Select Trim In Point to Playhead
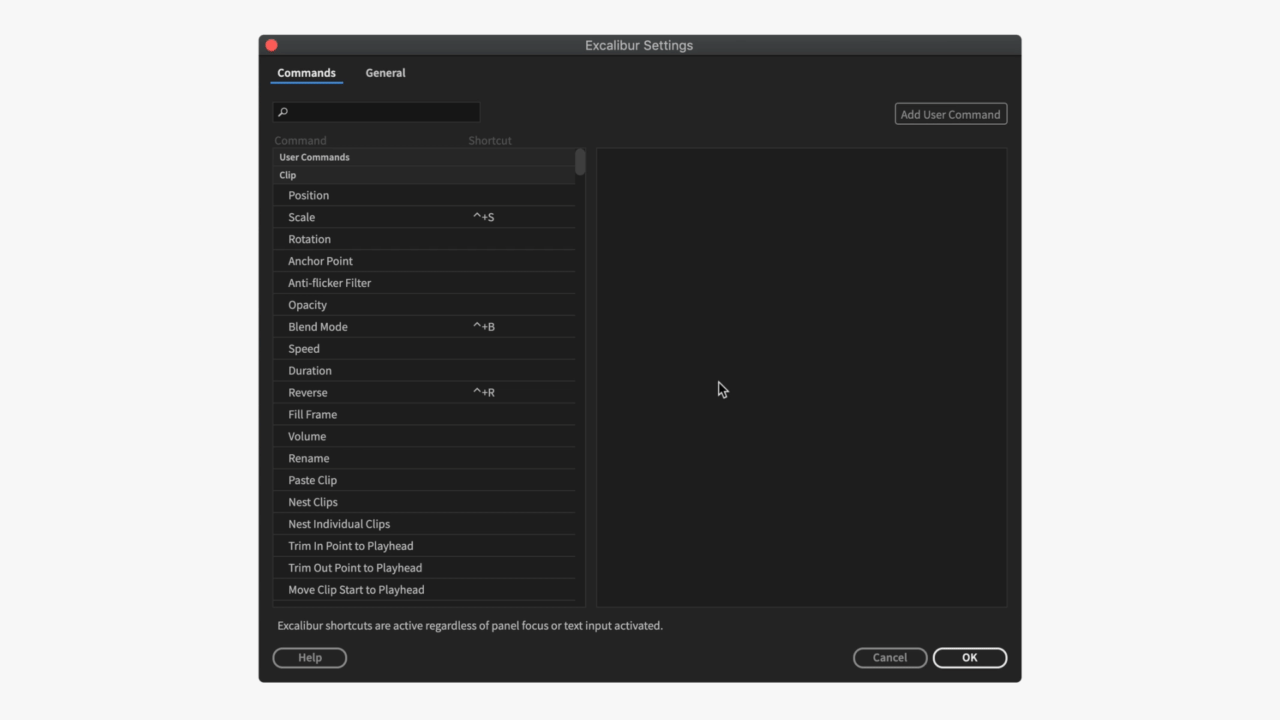 point(424,547)
